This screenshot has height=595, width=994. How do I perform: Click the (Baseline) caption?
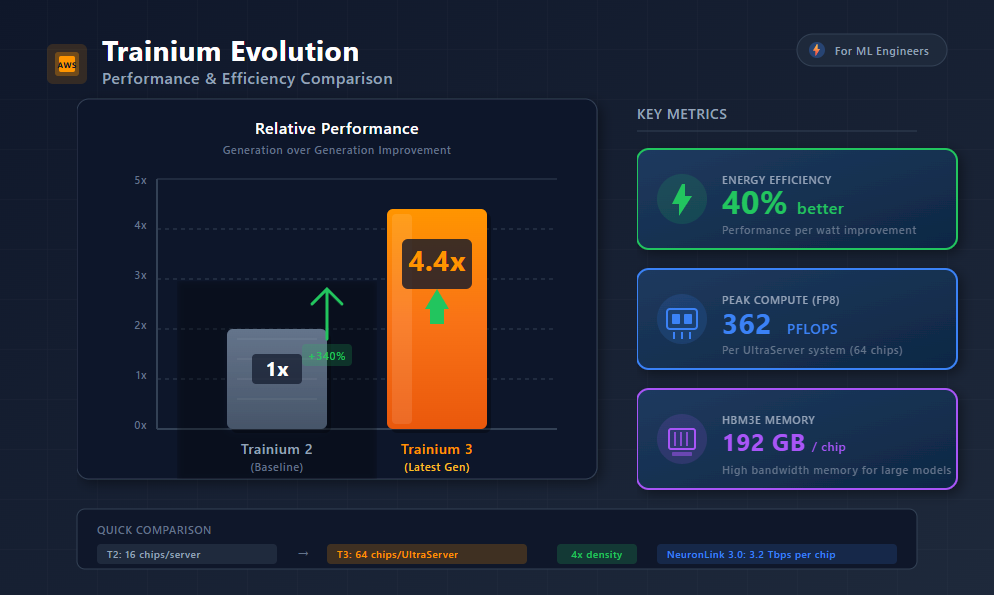276,467
